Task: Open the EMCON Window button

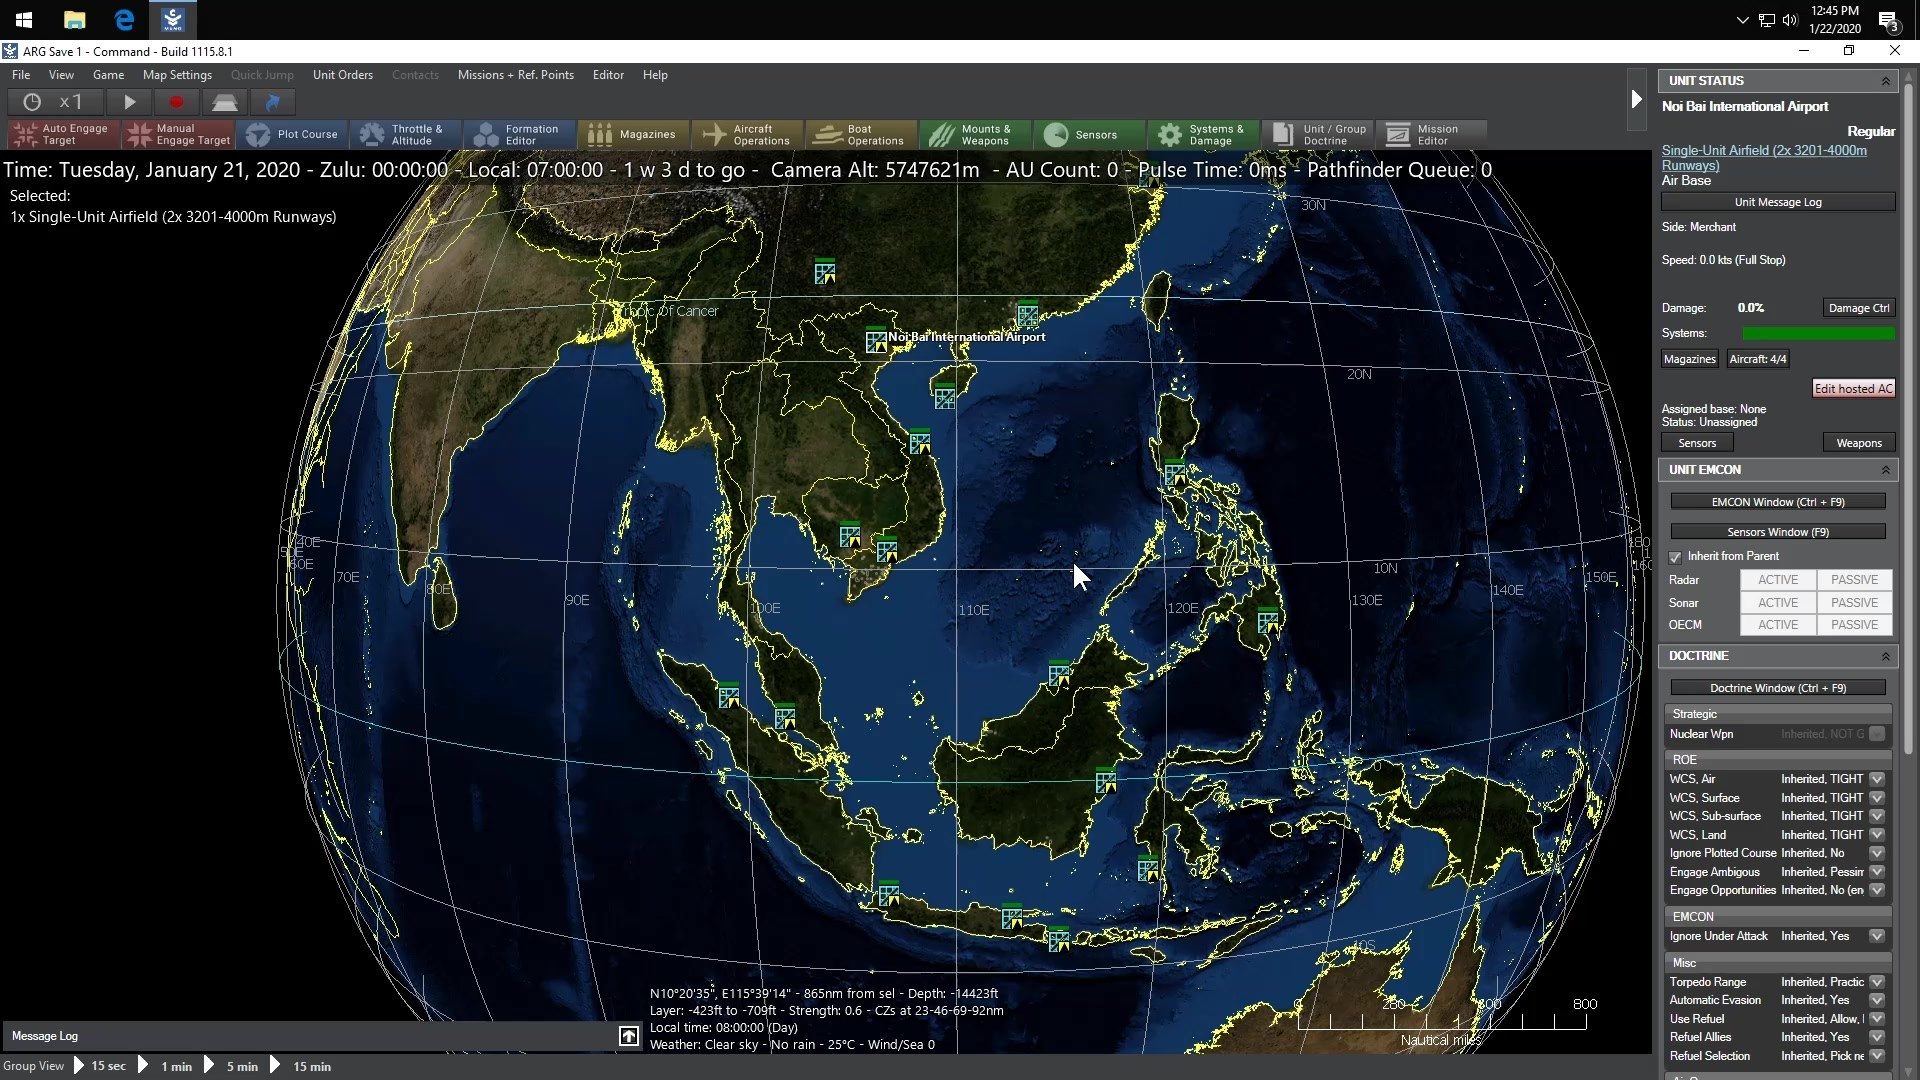Action: click(x=1778, y=502)
